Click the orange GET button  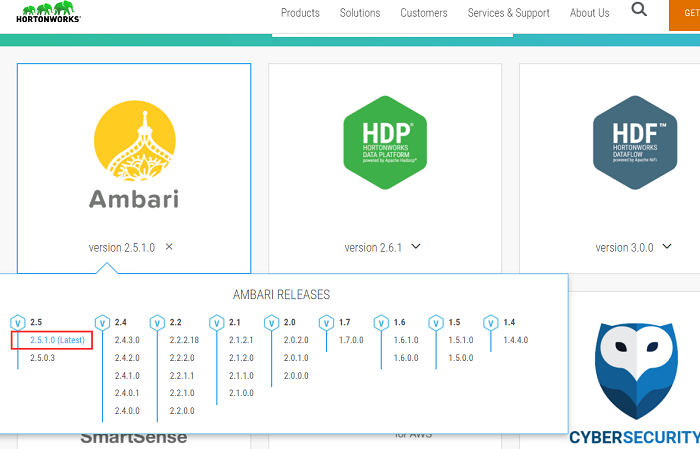point(684,15)
